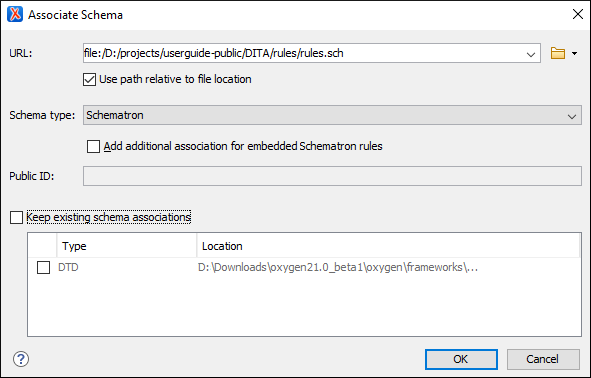The height and width of the screenshot is (378, 591).
Task: Close the Associate Schema dialog
Action: point(577,14)
